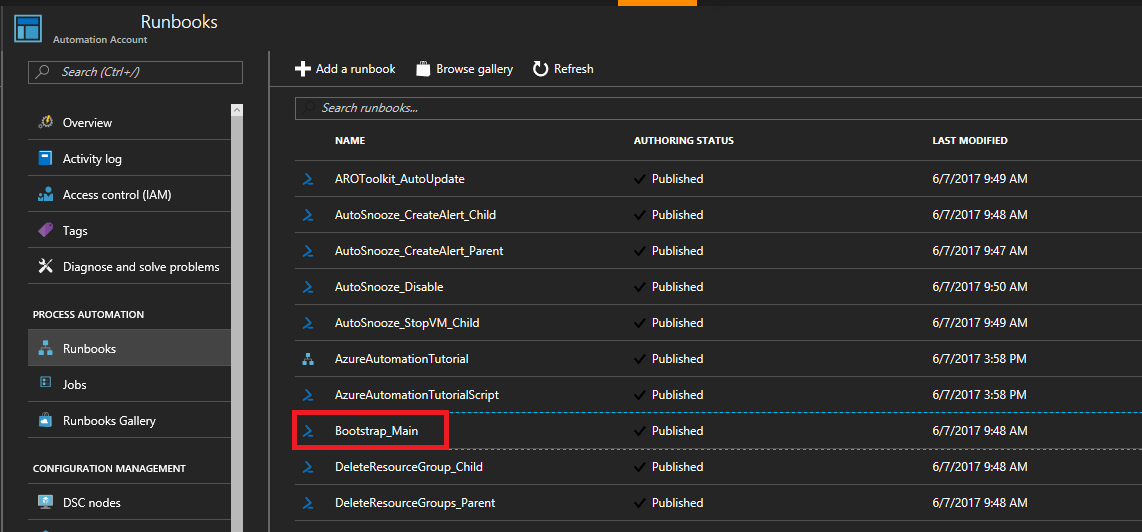This screenshot has width=1142, height=532.
Task: Click the Diagnose wrench icon
Action: pos(45,267)
